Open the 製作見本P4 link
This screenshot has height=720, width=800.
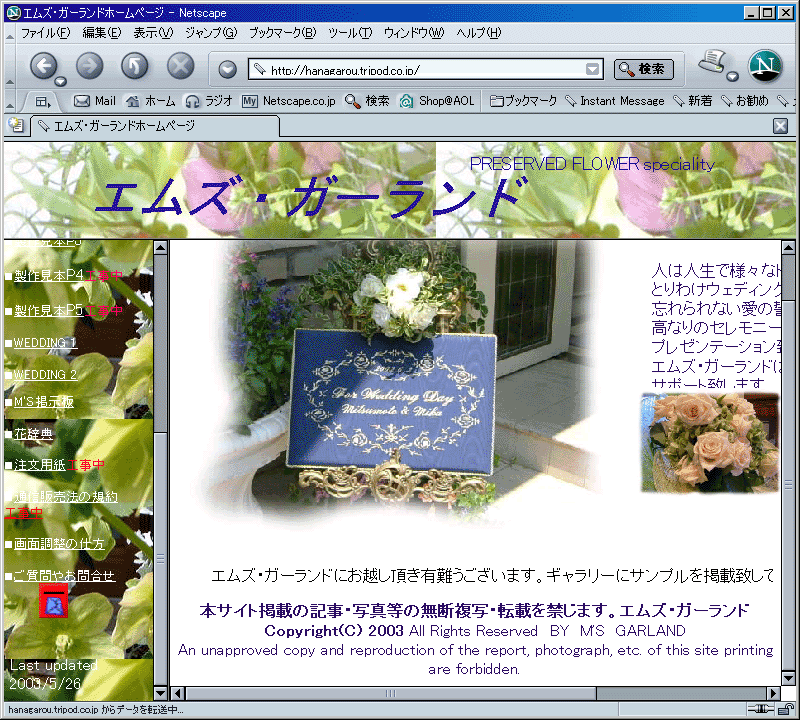48,276
